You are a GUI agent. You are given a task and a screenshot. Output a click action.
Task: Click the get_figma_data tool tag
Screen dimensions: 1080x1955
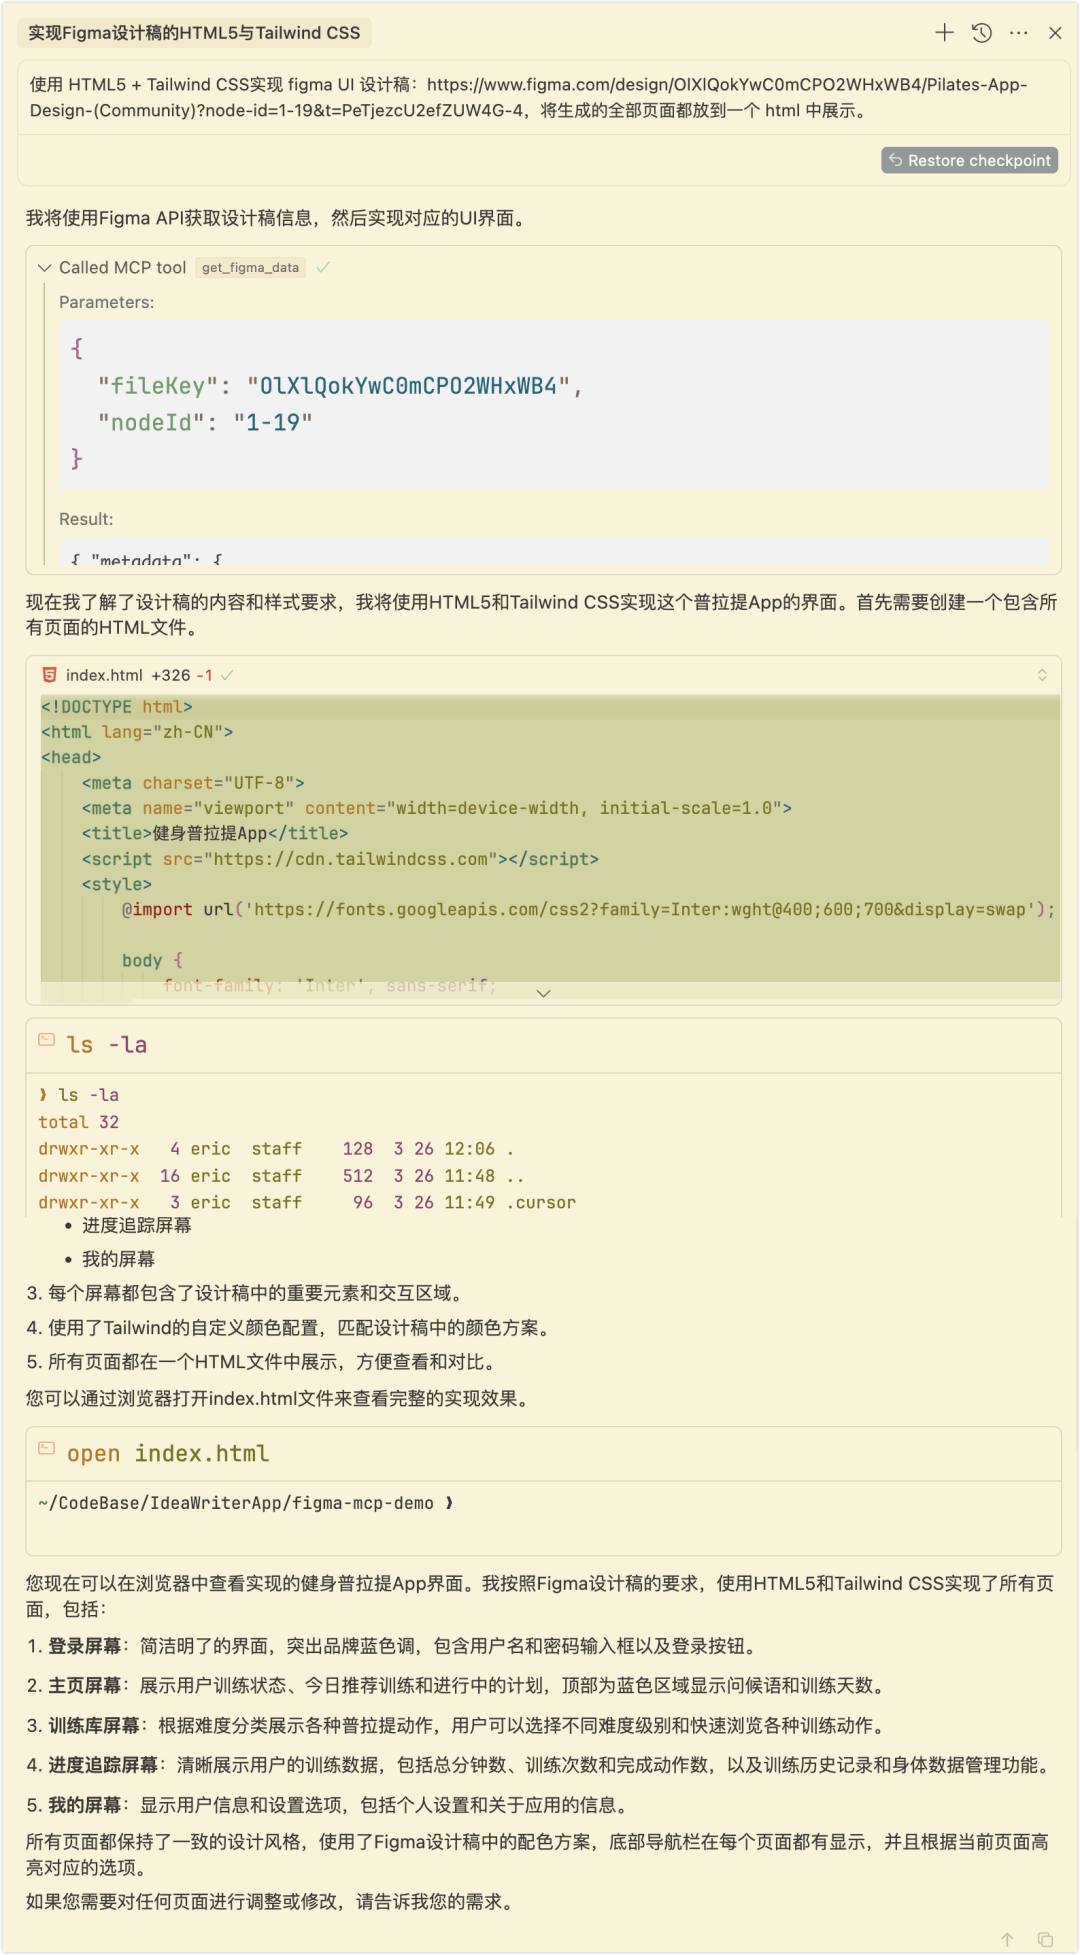(x=250, y=268)
